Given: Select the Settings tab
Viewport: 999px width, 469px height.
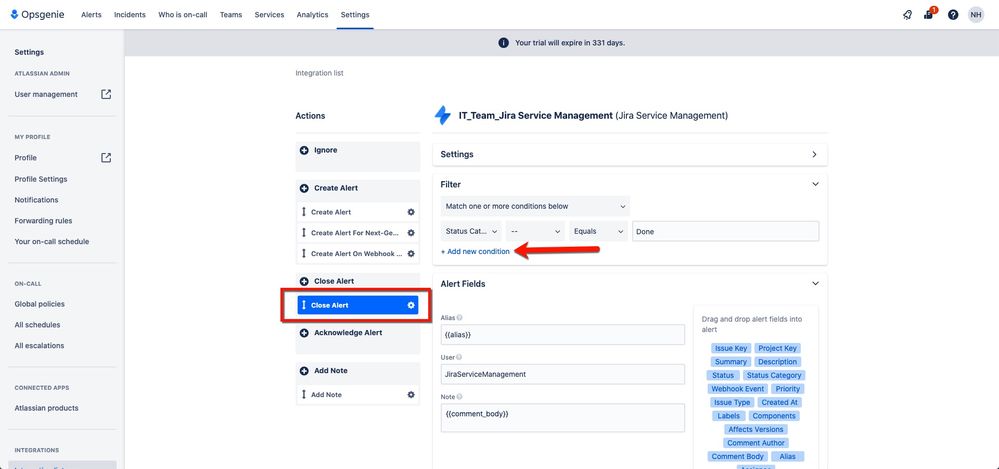Looking at the screenshot, I should 355,15.
